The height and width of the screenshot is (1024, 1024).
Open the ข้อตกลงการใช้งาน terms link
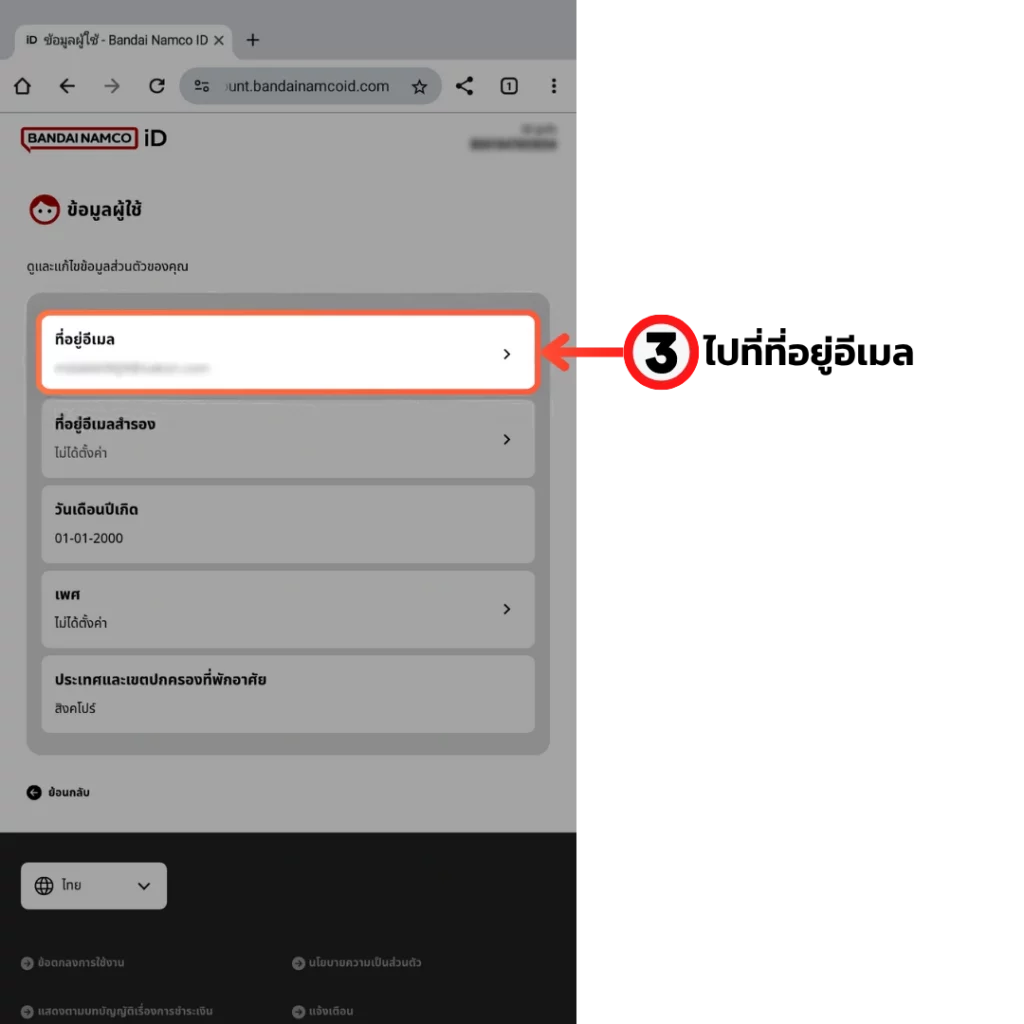tap(80, 963)
